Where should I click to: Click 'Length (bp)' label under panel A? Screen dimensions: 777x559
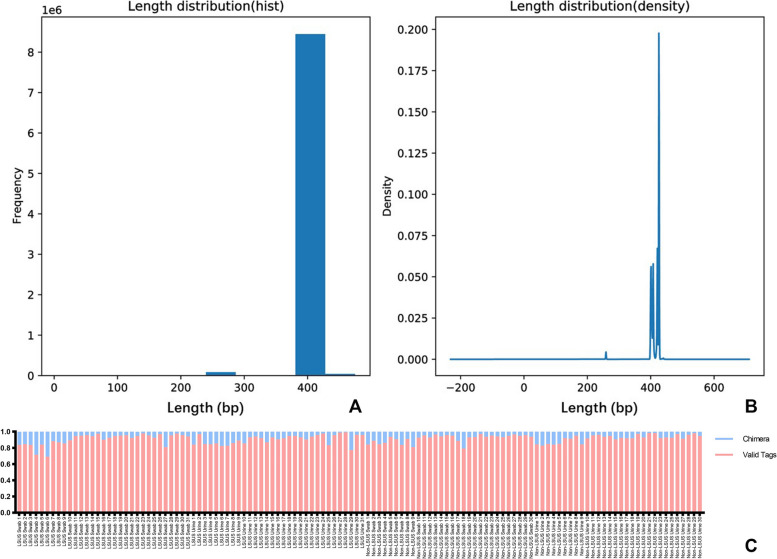click(x=205, y=408)
